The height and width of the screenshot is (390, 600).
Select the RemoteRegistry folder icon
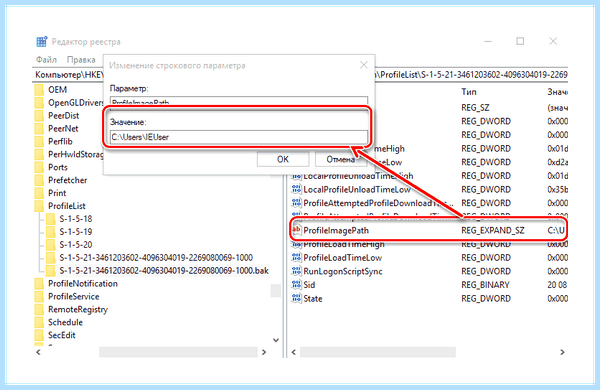point(39,310)
